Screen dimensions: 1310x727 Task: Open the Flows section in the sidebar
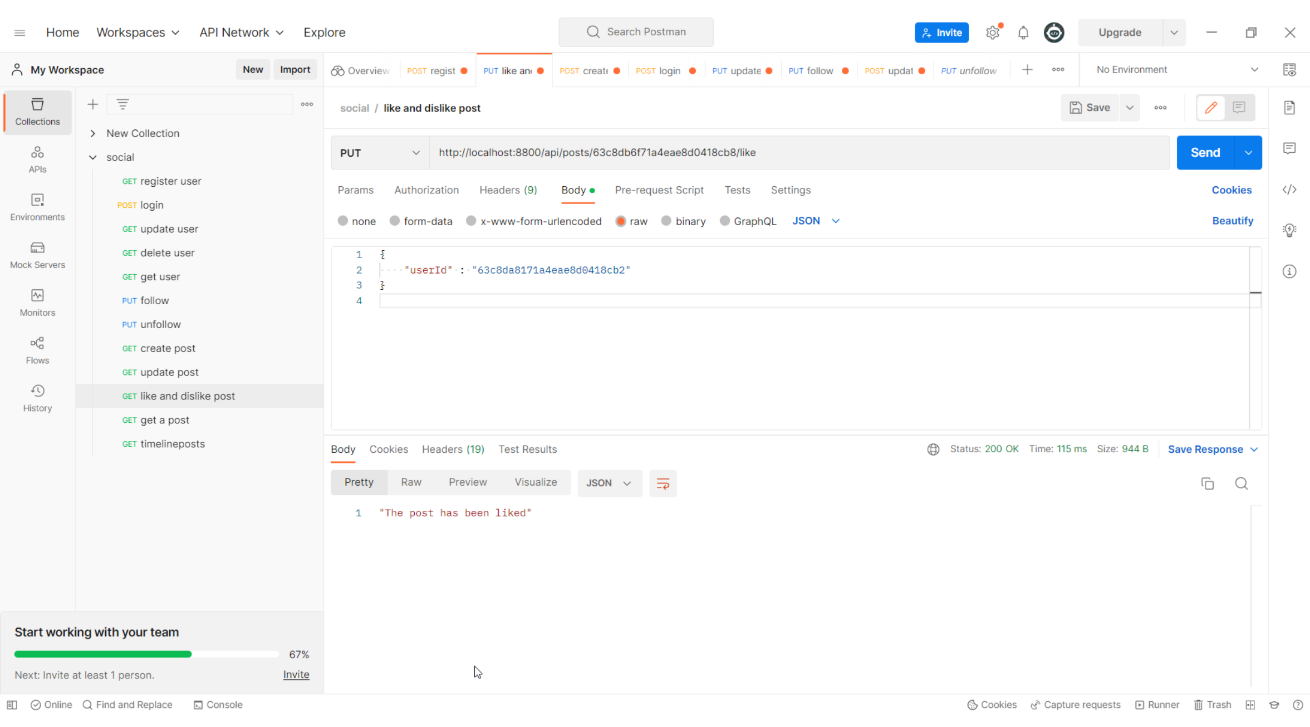point(37,350)
